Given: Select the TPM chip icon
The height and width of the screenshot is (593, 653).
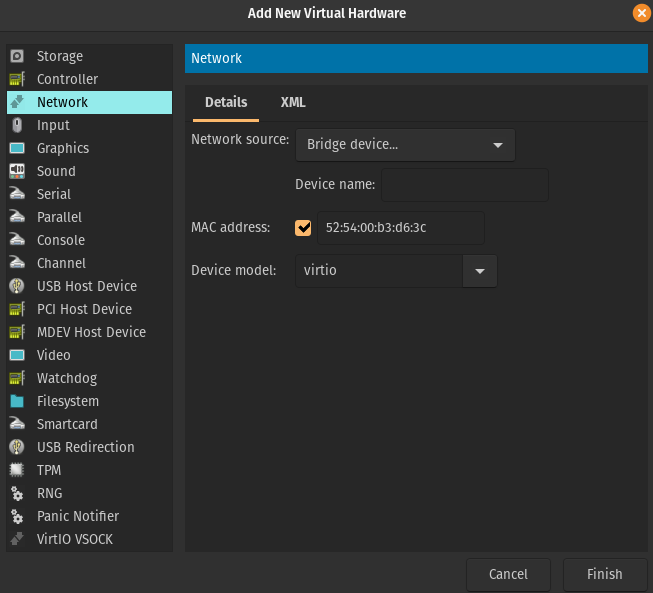Looking at the screenshot, I should [17, 470].
